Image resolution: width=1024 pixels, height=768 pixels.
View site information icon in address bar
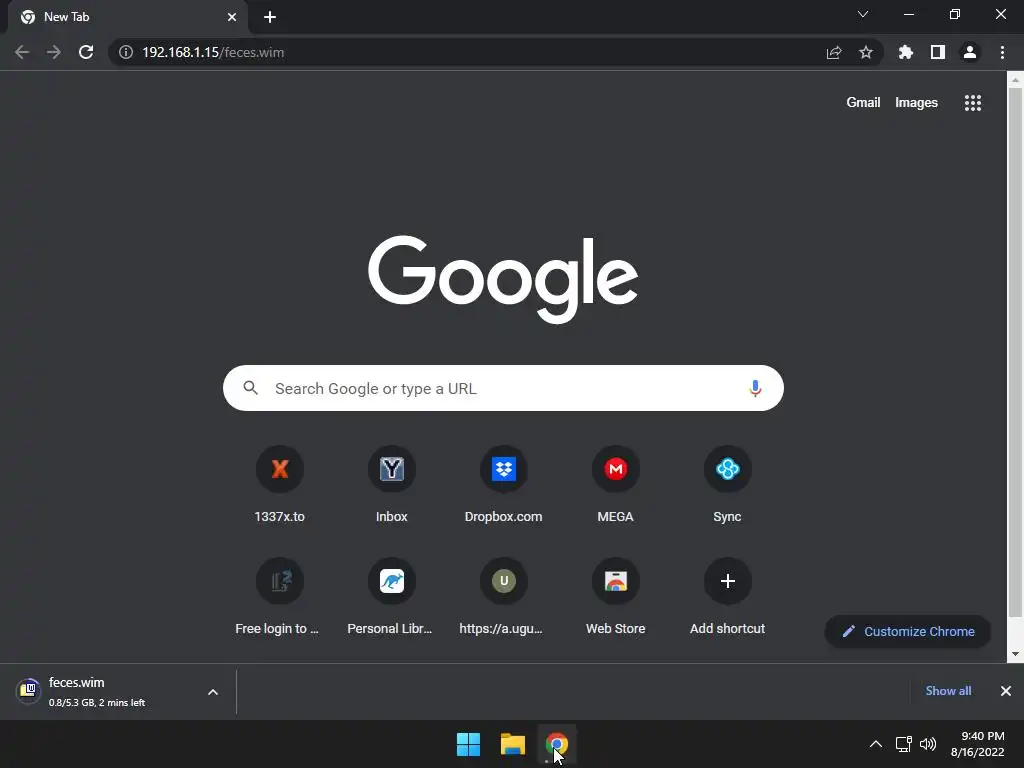pyautogui.click(x=125, y=52)
